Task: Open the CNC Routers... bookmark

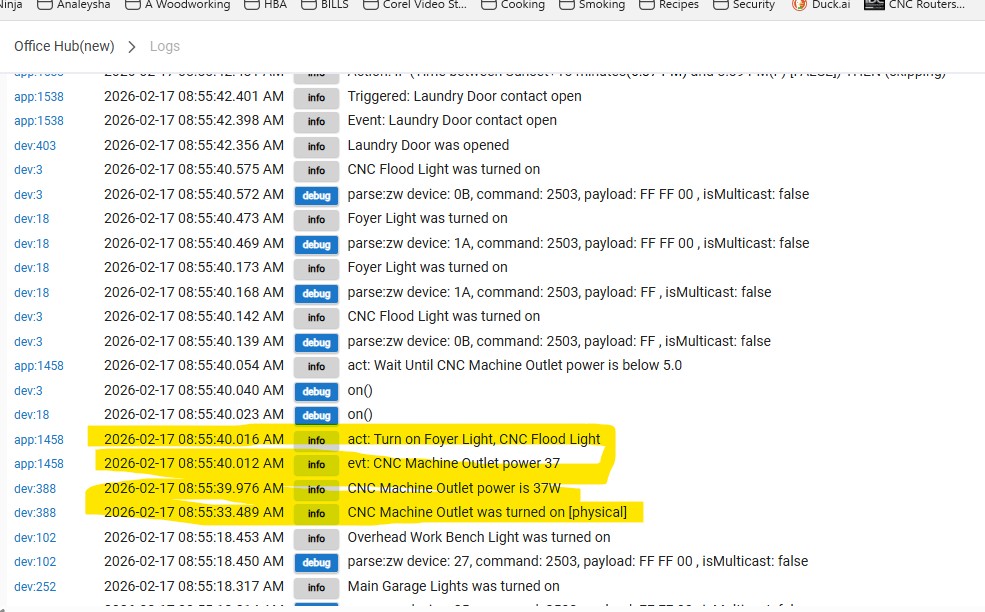Action: pyautogui.click(x=915, y=5)
